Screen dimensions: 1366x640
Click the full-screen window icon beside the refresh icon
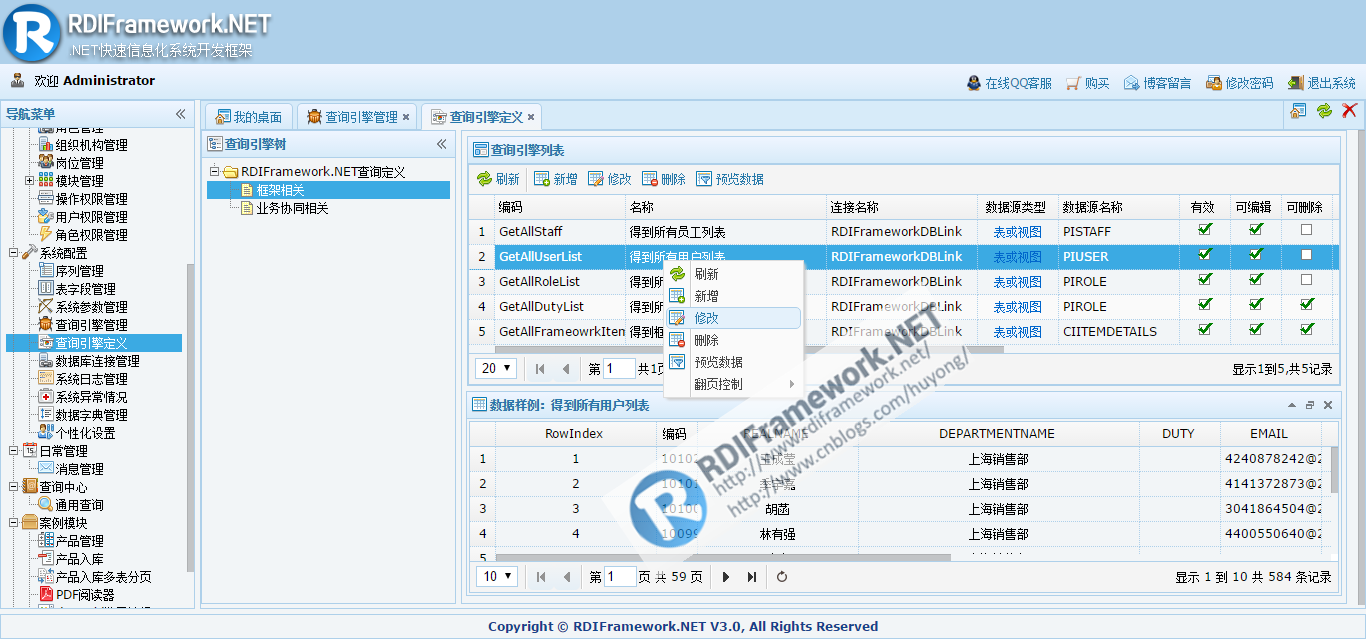[1298, 111]
